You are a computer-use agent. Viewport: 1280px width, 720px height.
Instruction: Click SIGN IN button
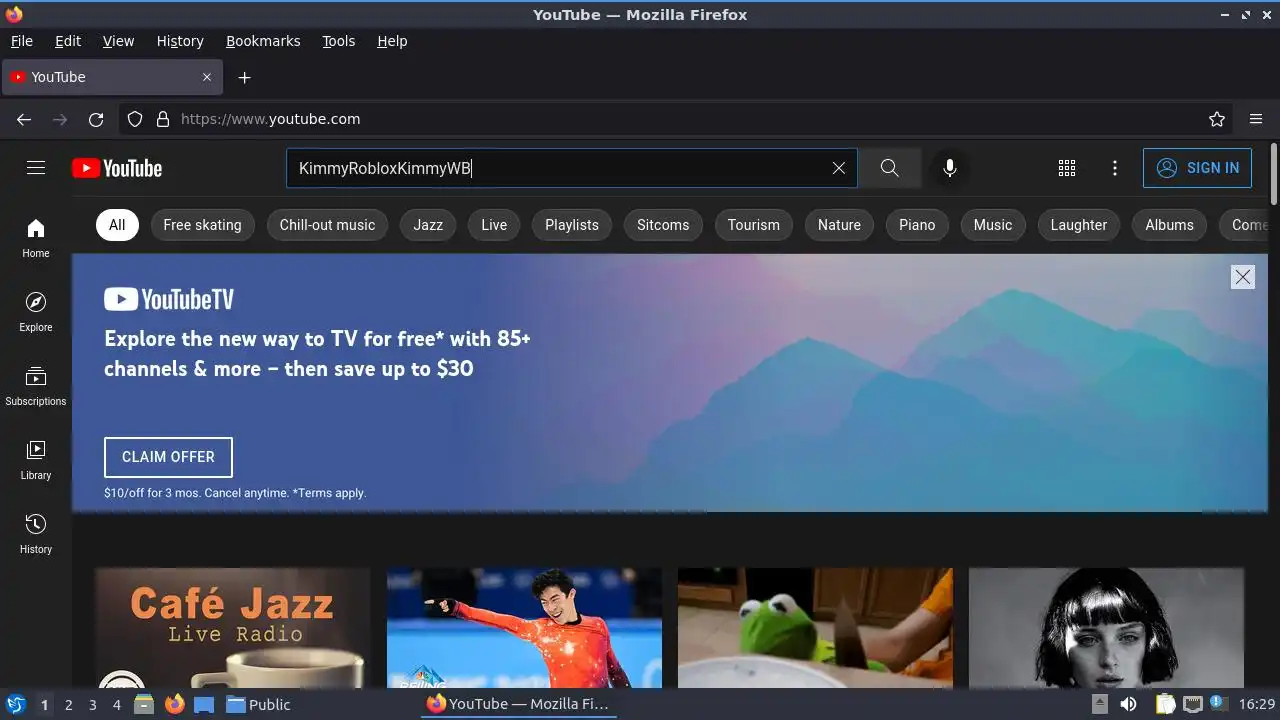pyautogui.click(x=1198, y=168)
